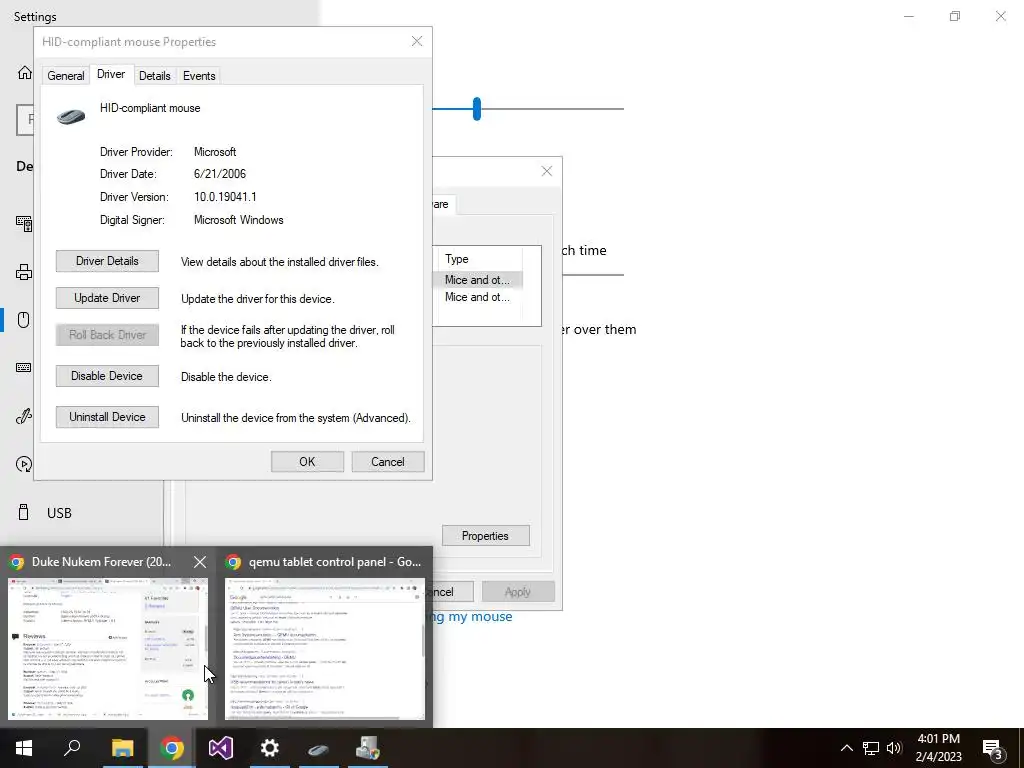Open Duke Nukem Forever Chrome window thumbnail
Image resolution: width=1024 pixels, height=768 pixels.
pos(108,648)
